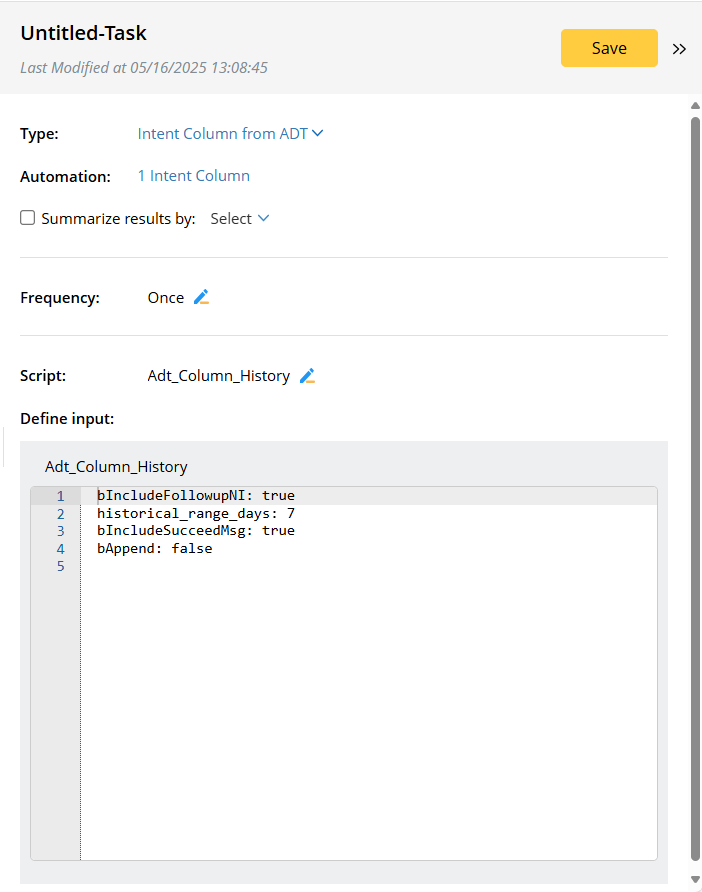Click the Adt_Column_History script name

coord(219,376)
